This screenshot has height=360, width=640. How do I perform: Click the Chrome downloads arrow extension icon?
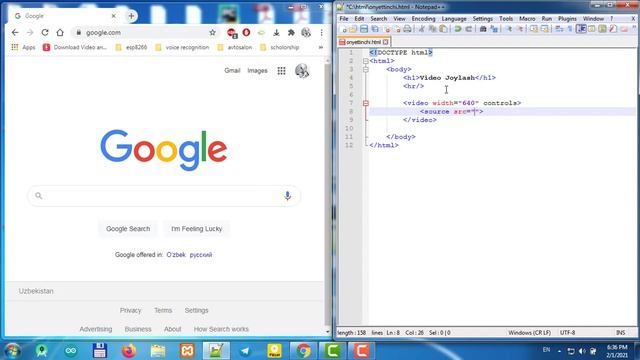(276, 32)
